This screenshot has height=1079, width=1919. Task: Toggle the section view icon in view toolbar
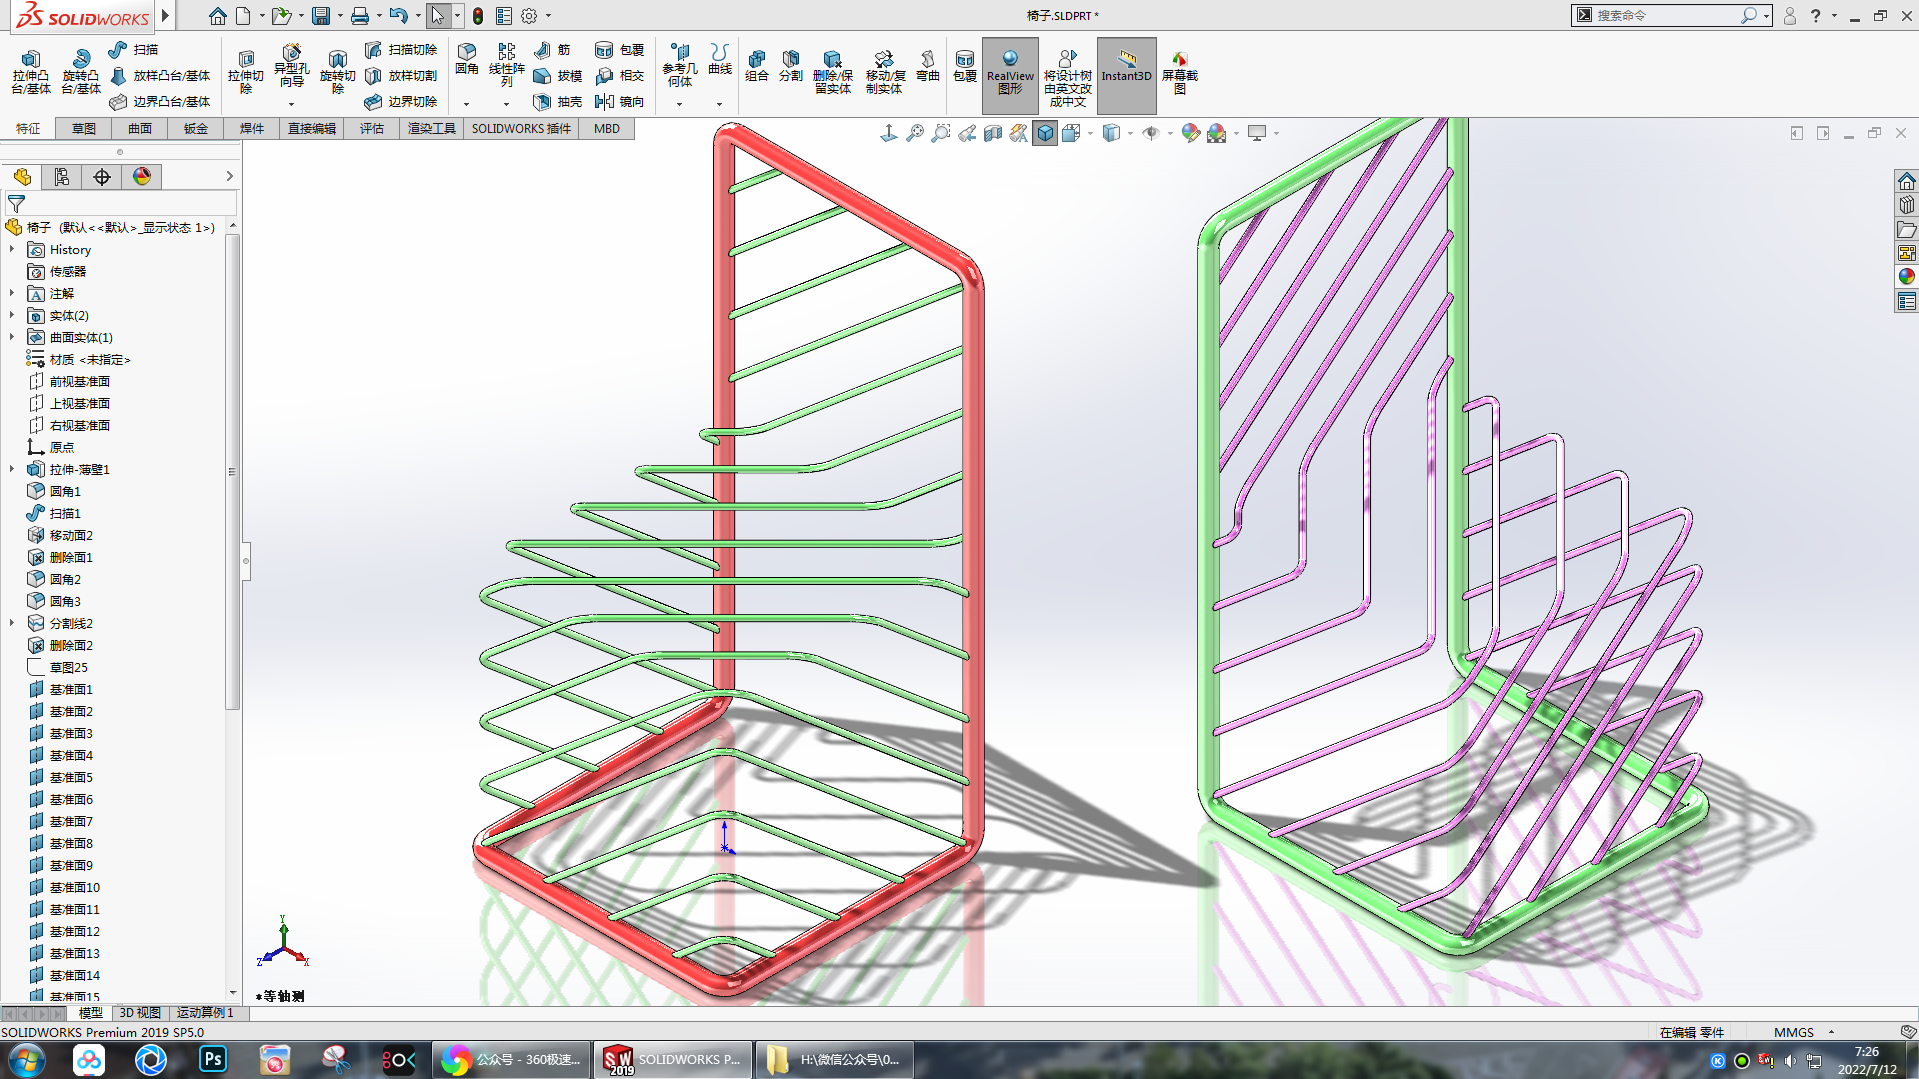coord(993,133)
